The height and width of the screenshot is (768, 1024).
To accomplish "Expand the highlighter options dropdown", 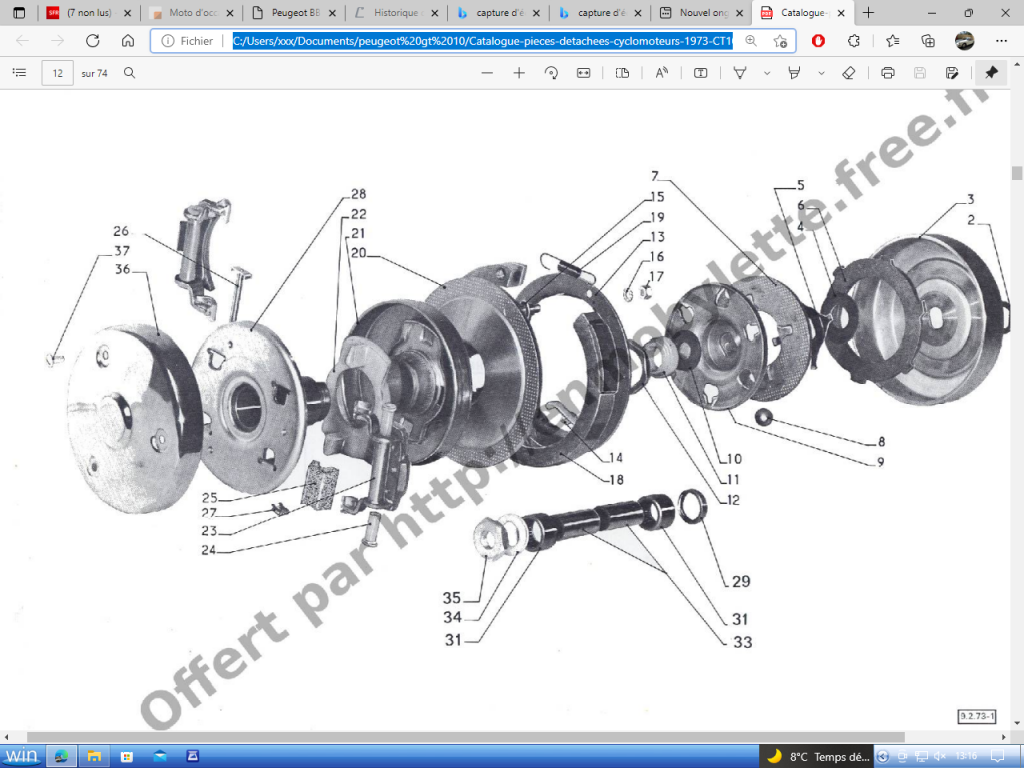I will click(x=821, y=73).
